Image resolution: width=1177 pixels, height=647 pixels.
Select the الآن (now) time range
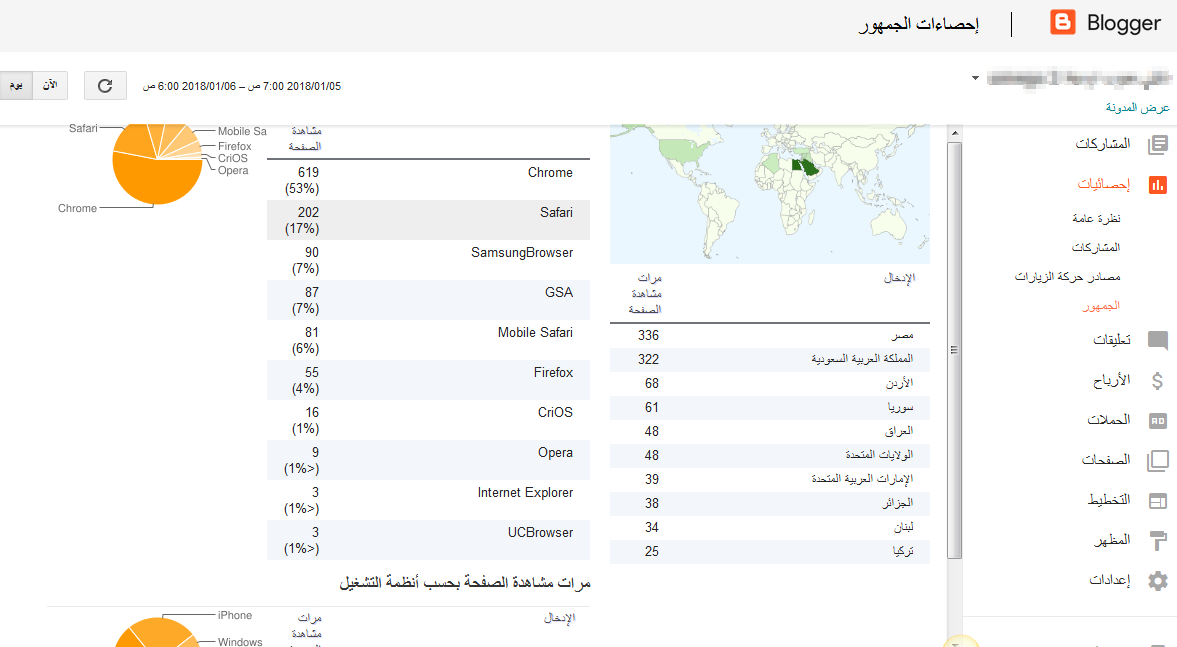point(50,86)
